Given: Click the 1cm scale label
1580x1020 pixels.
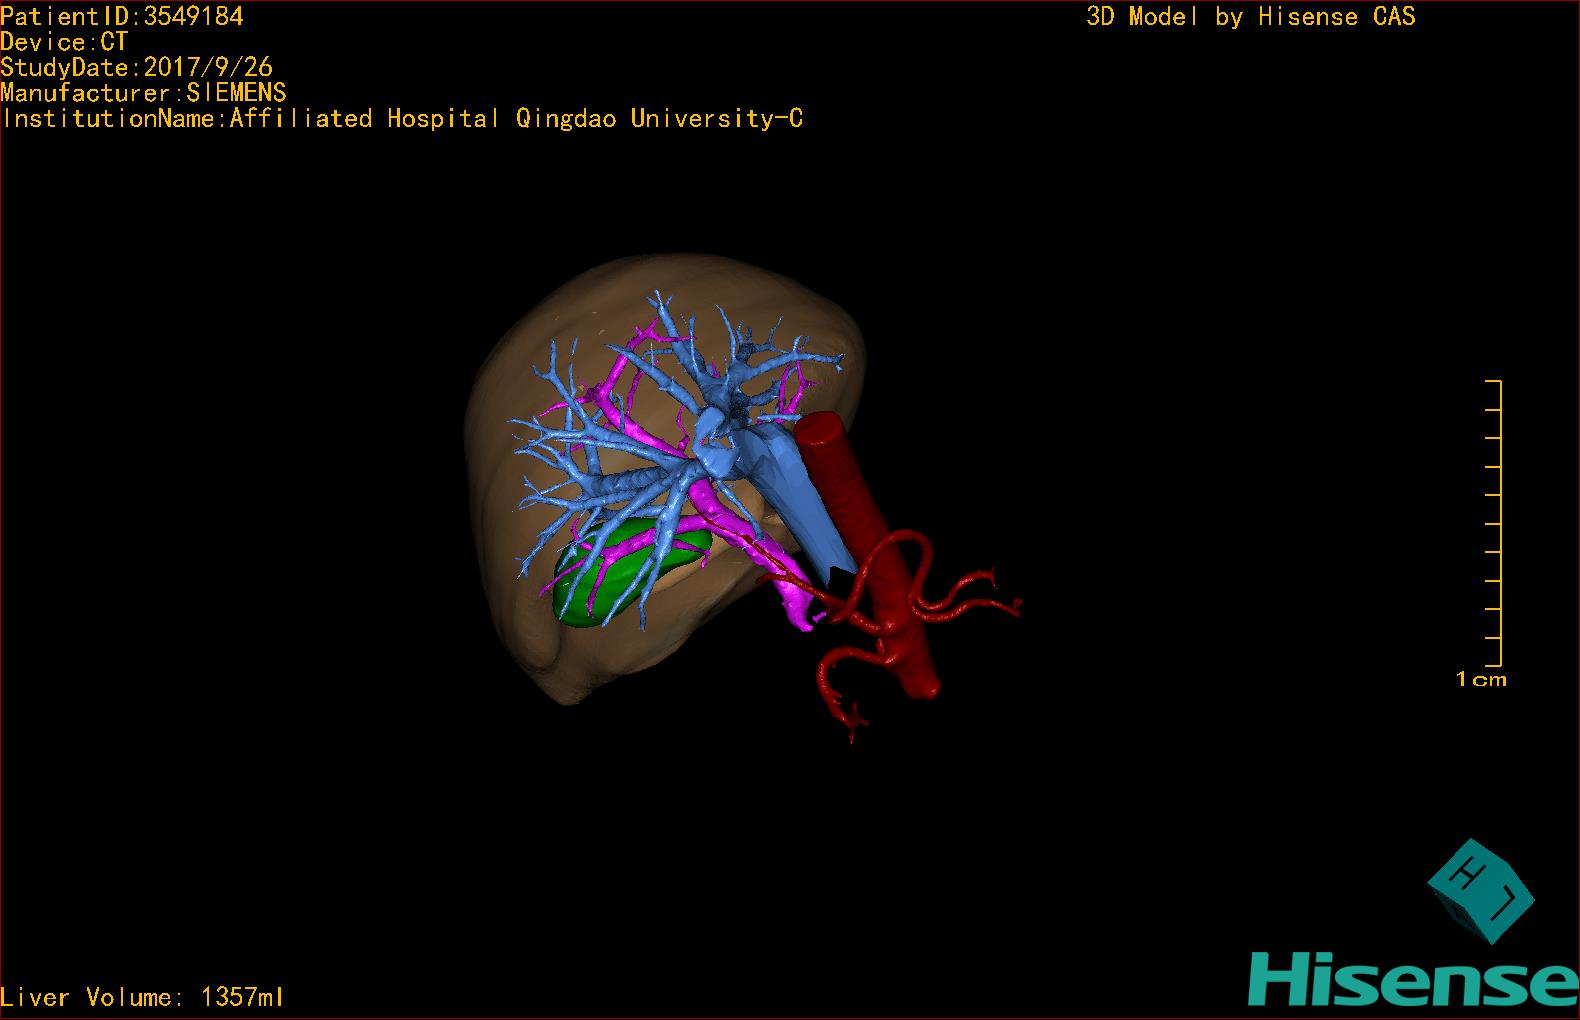Looking at the screenshot, I should [1480, 680].
